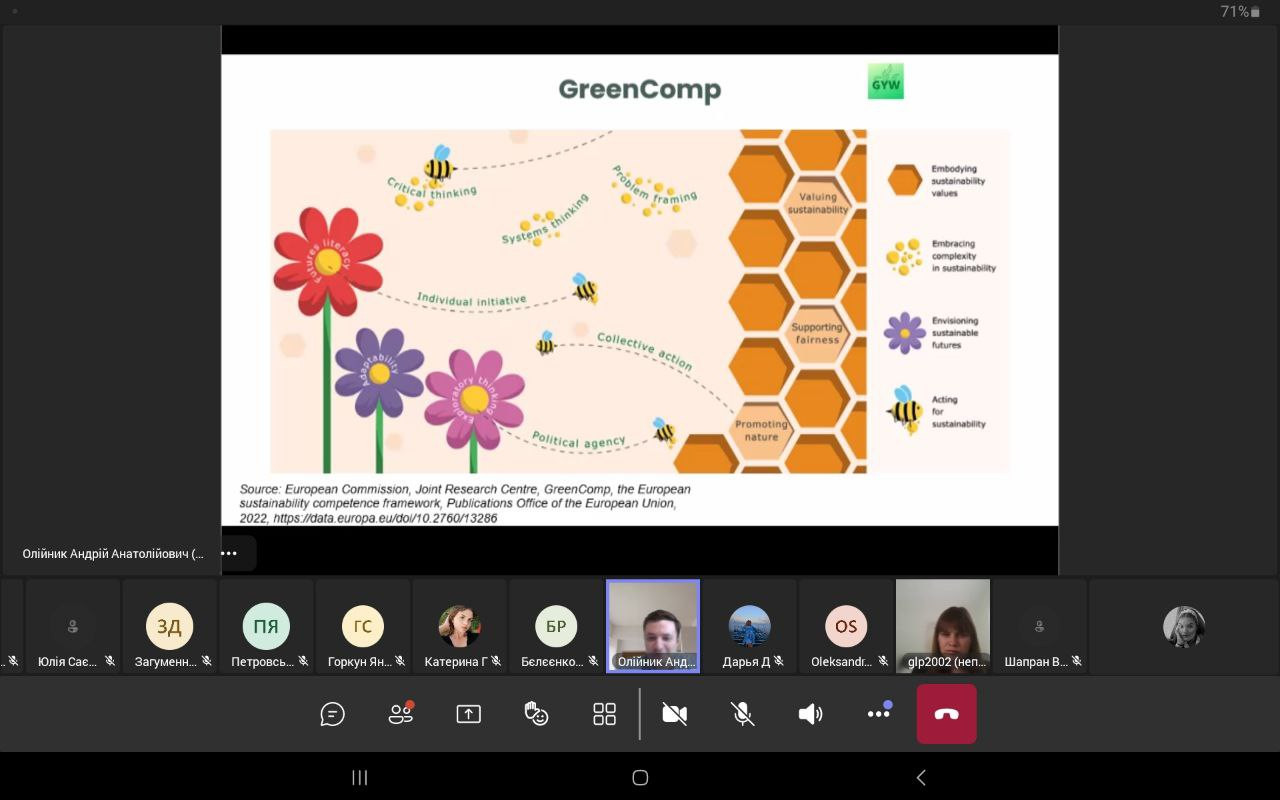Click the GYW logo on slide

(885, 82)
